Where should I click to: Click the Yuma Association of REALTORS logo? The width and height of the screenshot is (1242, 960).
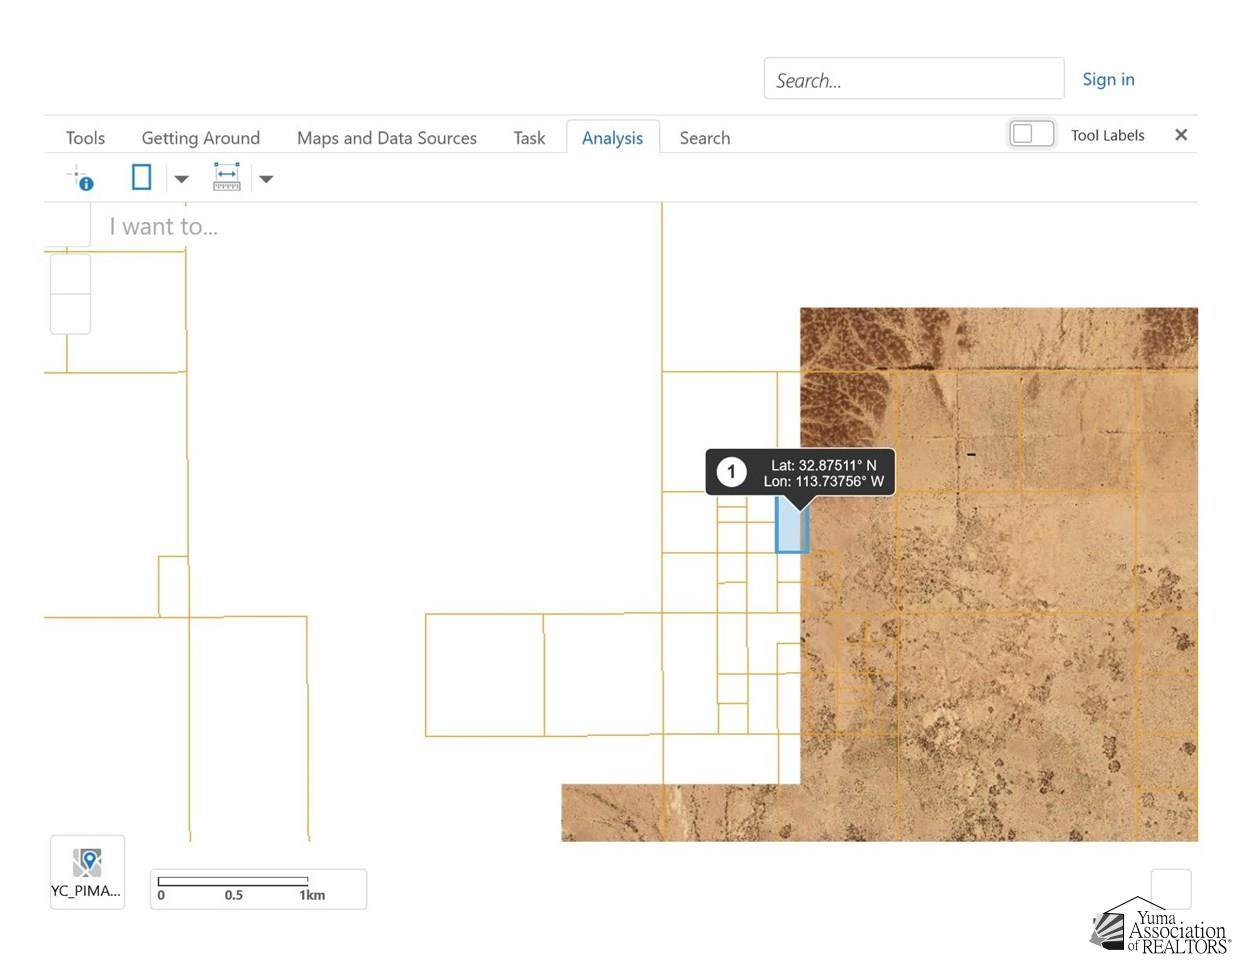point(1160,926)
